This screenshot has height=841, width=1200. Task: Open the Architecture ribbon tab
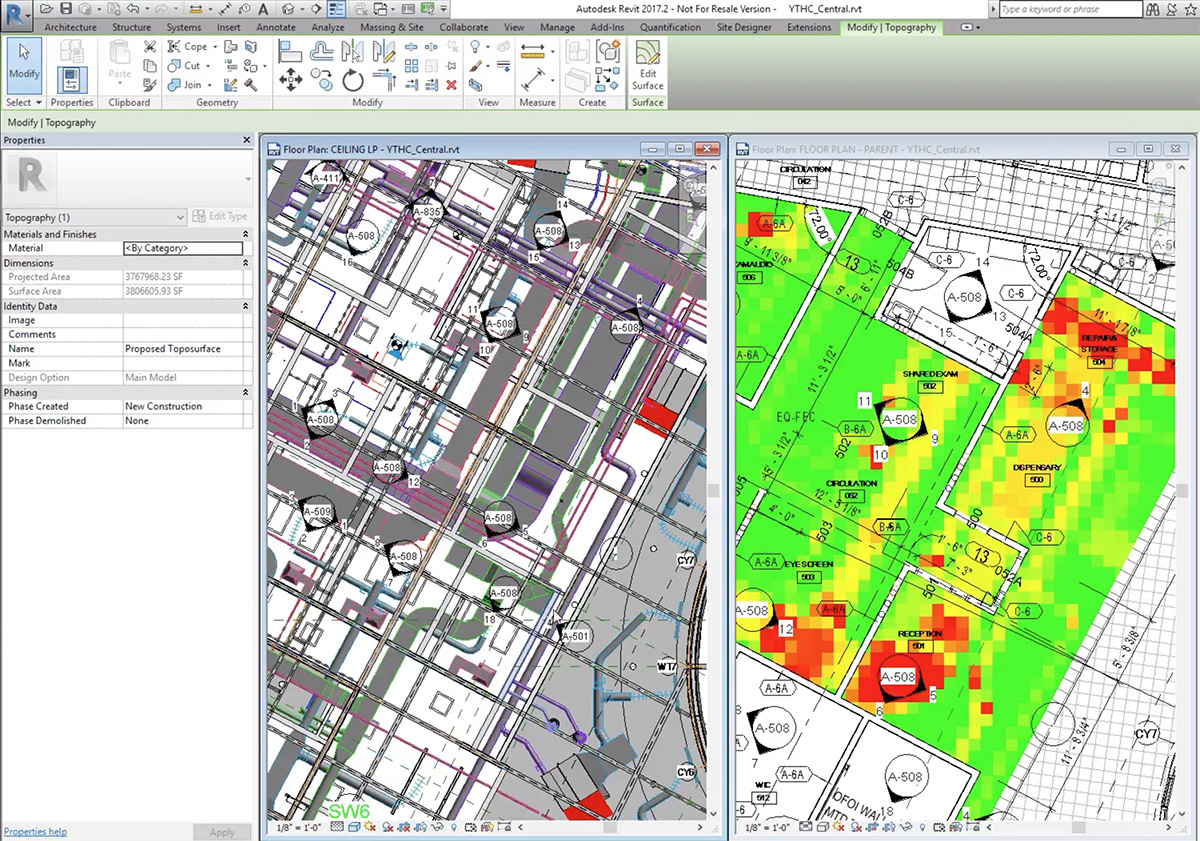pos(71,28)
